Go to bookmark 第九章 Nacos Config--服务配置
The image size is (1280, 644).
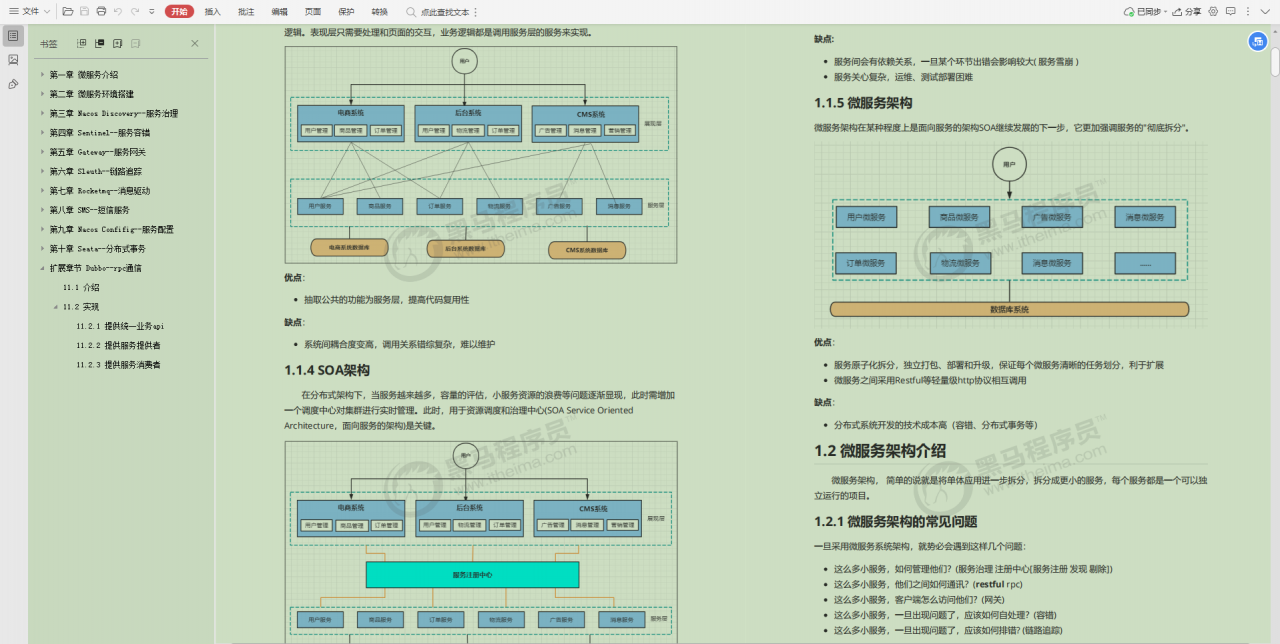click(112, 229)
